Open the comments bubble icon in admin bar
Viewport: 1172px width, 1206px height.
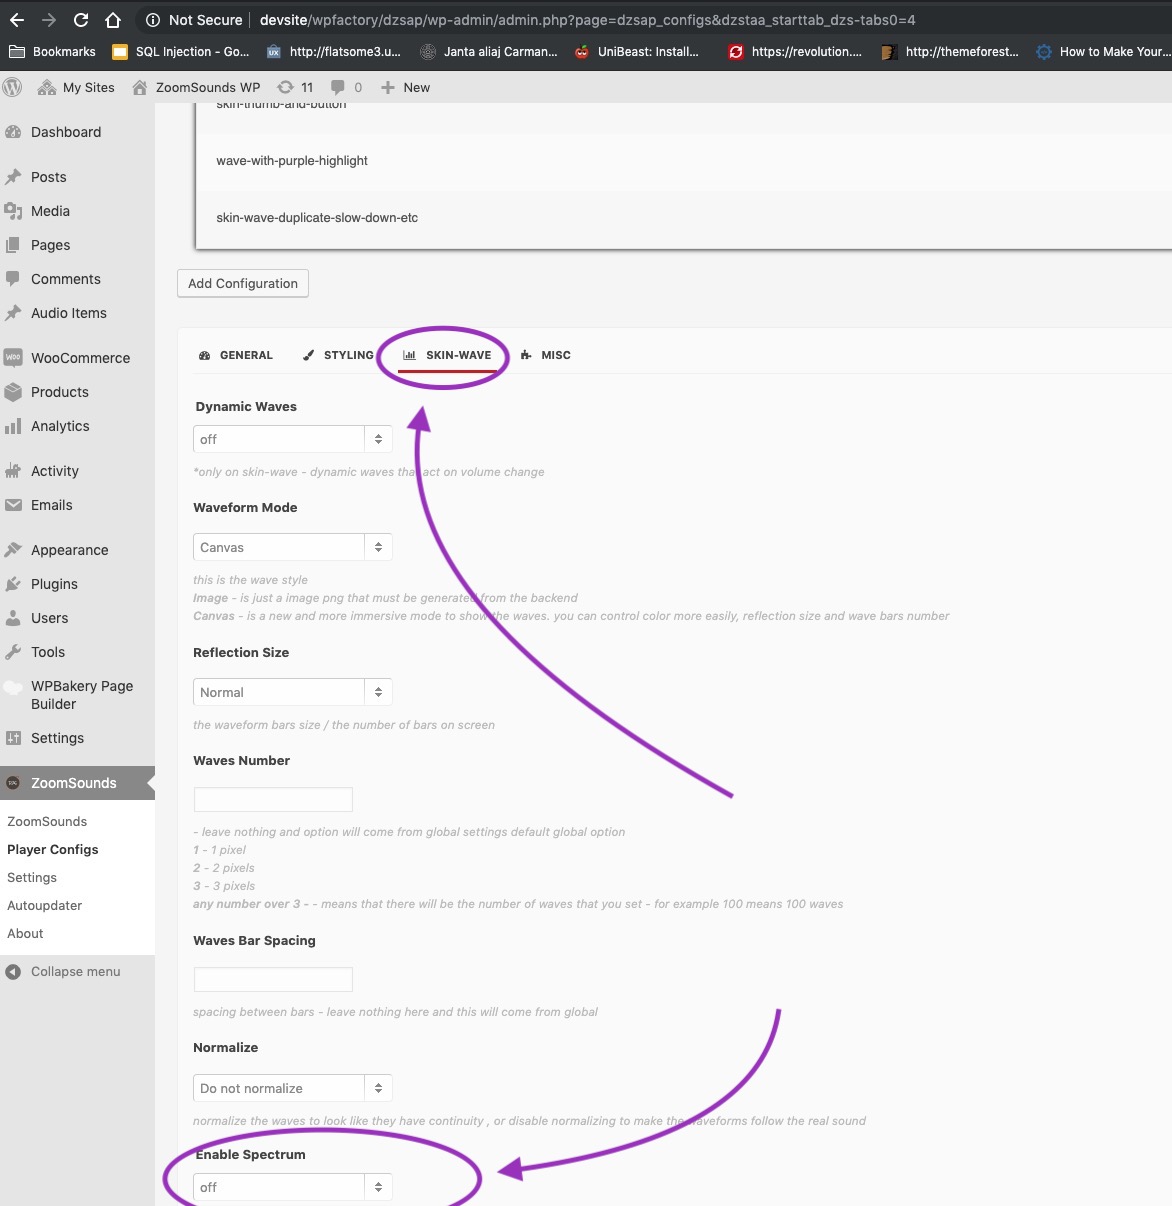(x=338, y=87)
